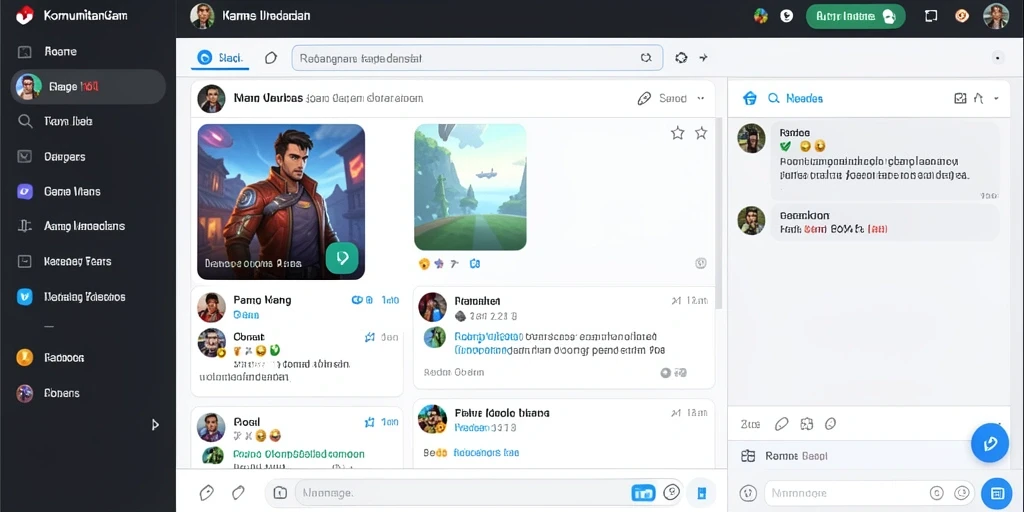Click the search icon inside the search field
1024x512 pixels.
[x=646, y=57]
